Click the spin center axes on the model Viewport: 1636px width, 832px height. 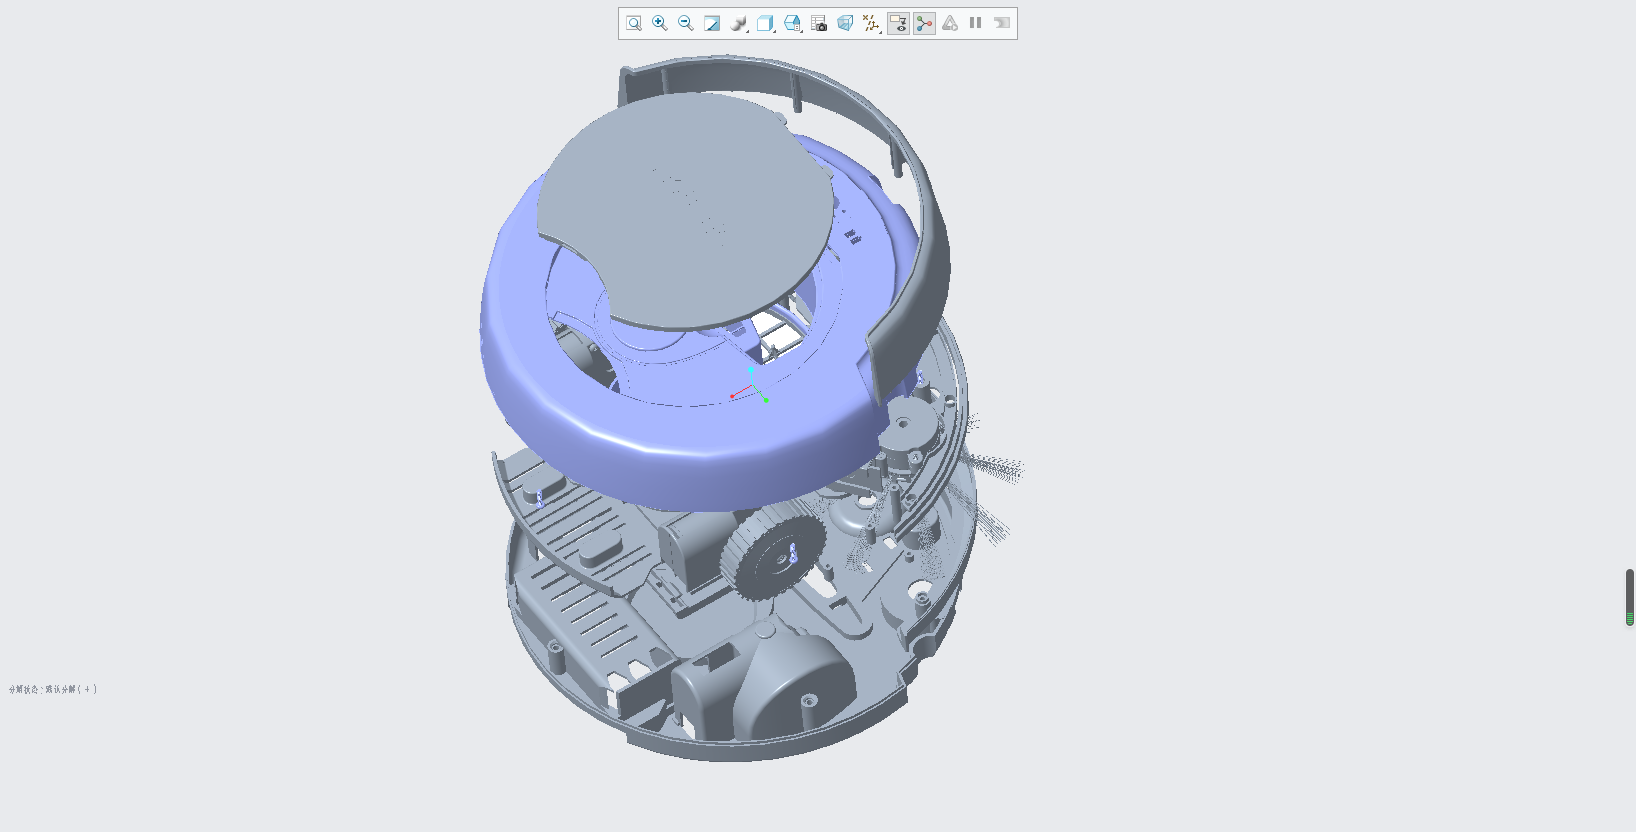coord(751,386)
